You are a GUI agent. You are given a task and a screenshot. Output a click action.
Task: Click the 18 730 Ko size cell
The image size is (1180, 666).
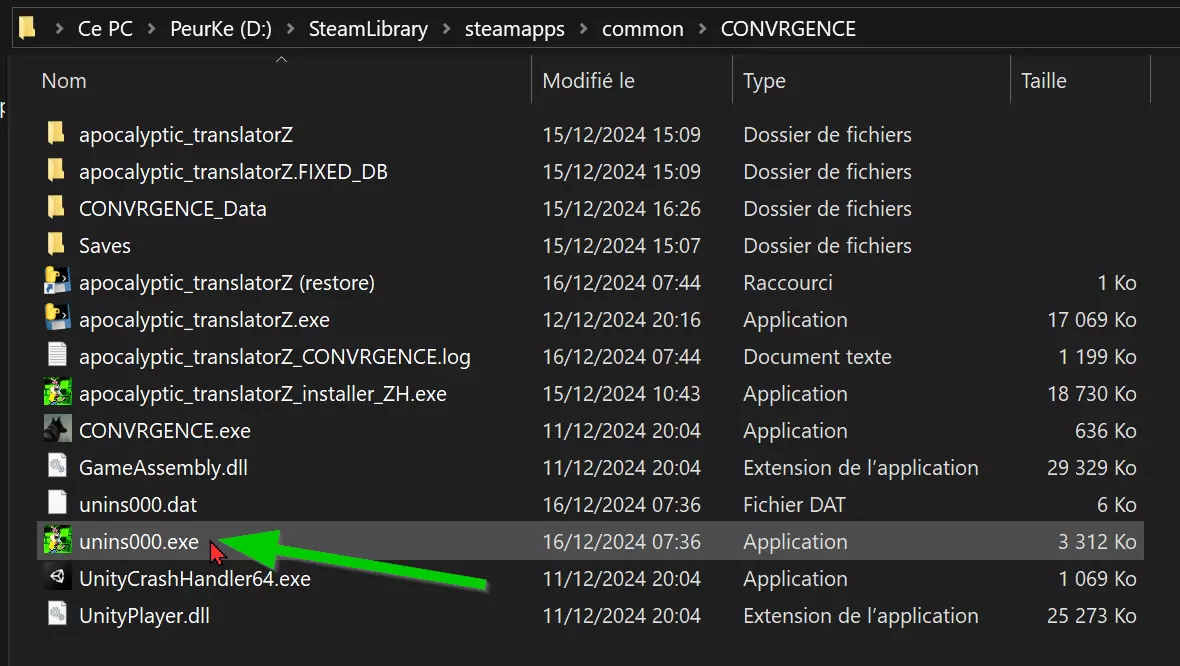pos(1092,393)
